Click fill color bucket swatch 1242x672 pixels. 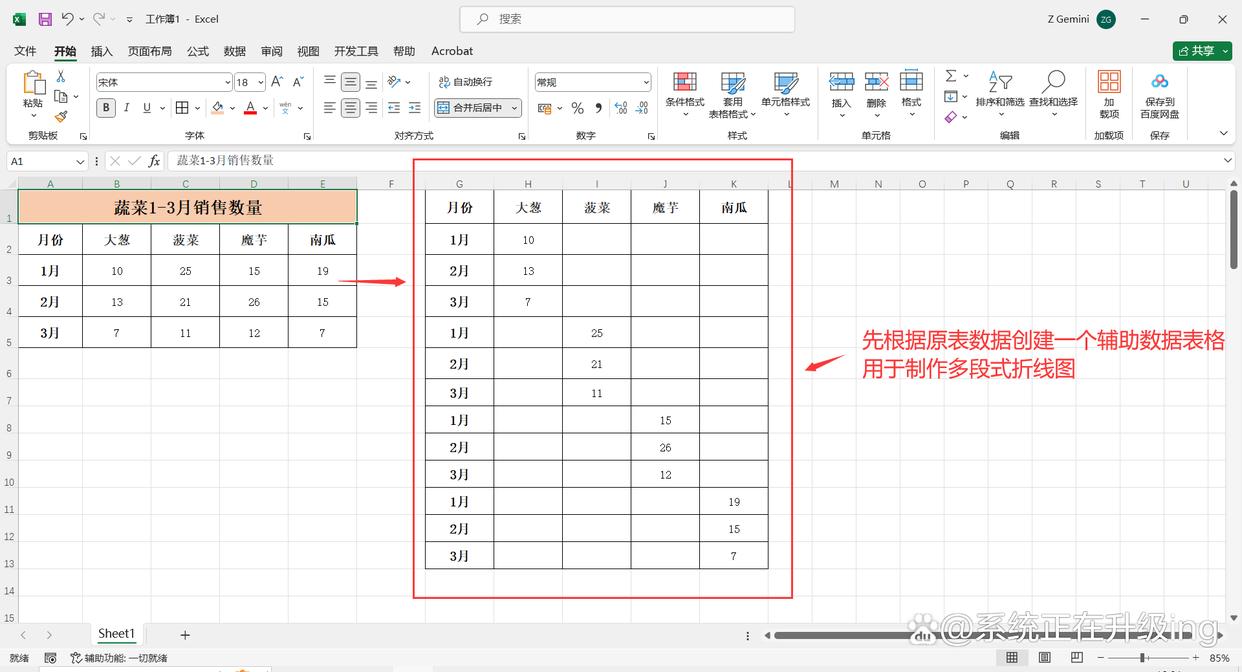tap(217, 108)
